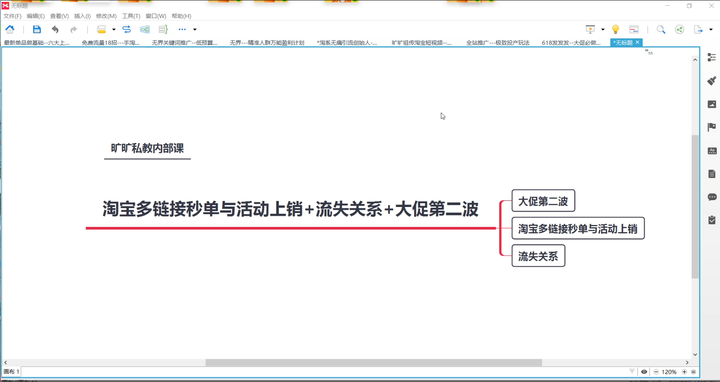Open the Comments bubble icon in sidebar

[712, 197]
